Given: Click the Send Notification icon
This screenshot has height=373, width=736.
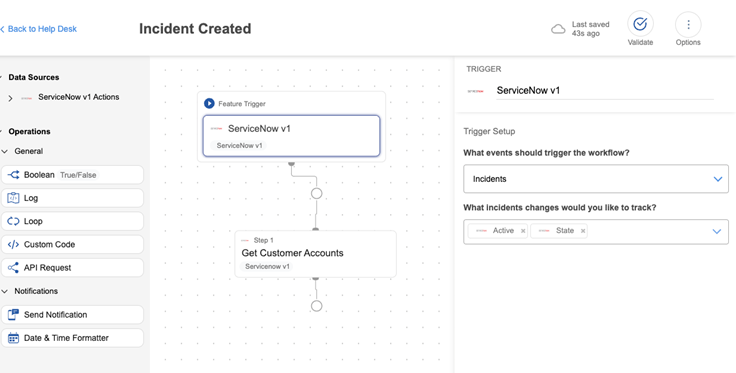Looking at the screenshot, I should 13,314.
